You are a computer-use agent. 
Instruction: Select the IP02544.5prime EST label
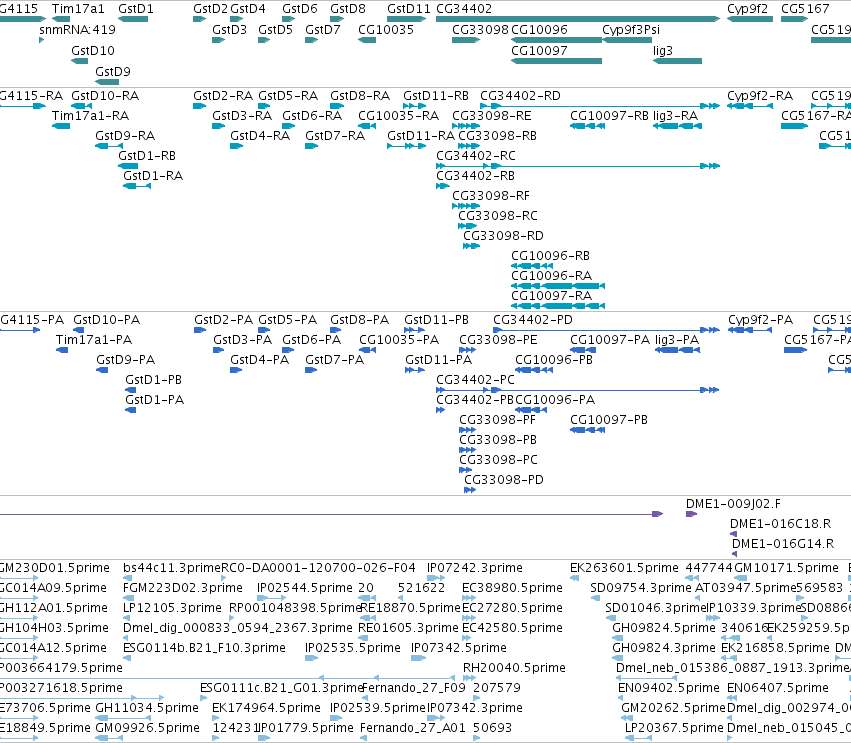point(305,588)
